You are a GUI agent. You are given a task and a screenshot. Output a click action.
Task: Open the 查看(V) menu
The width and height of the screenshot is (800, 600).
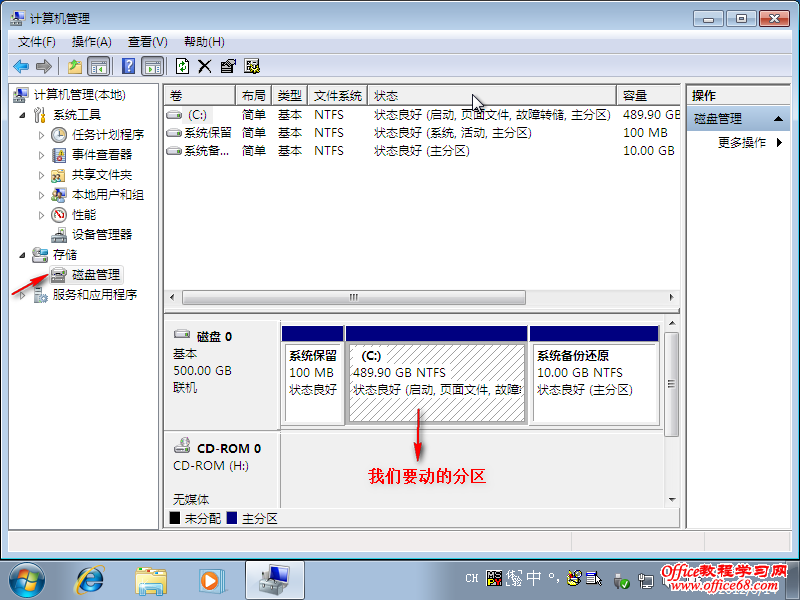tap(147, 41)
